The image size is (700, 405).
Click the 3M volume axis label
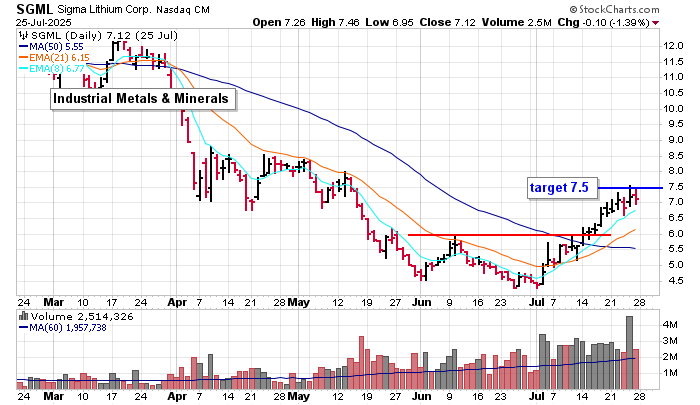pos(671,341)
